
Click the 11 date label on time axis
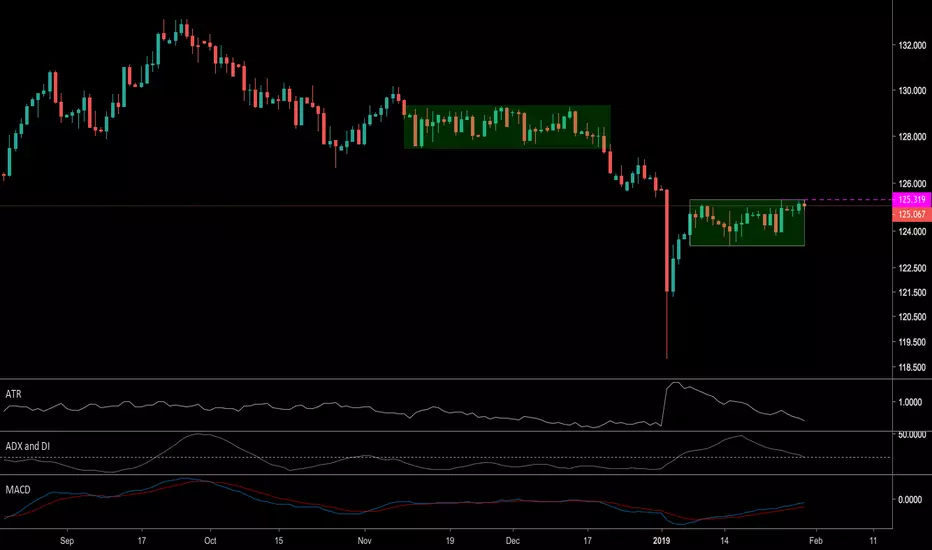coord(873,540)
